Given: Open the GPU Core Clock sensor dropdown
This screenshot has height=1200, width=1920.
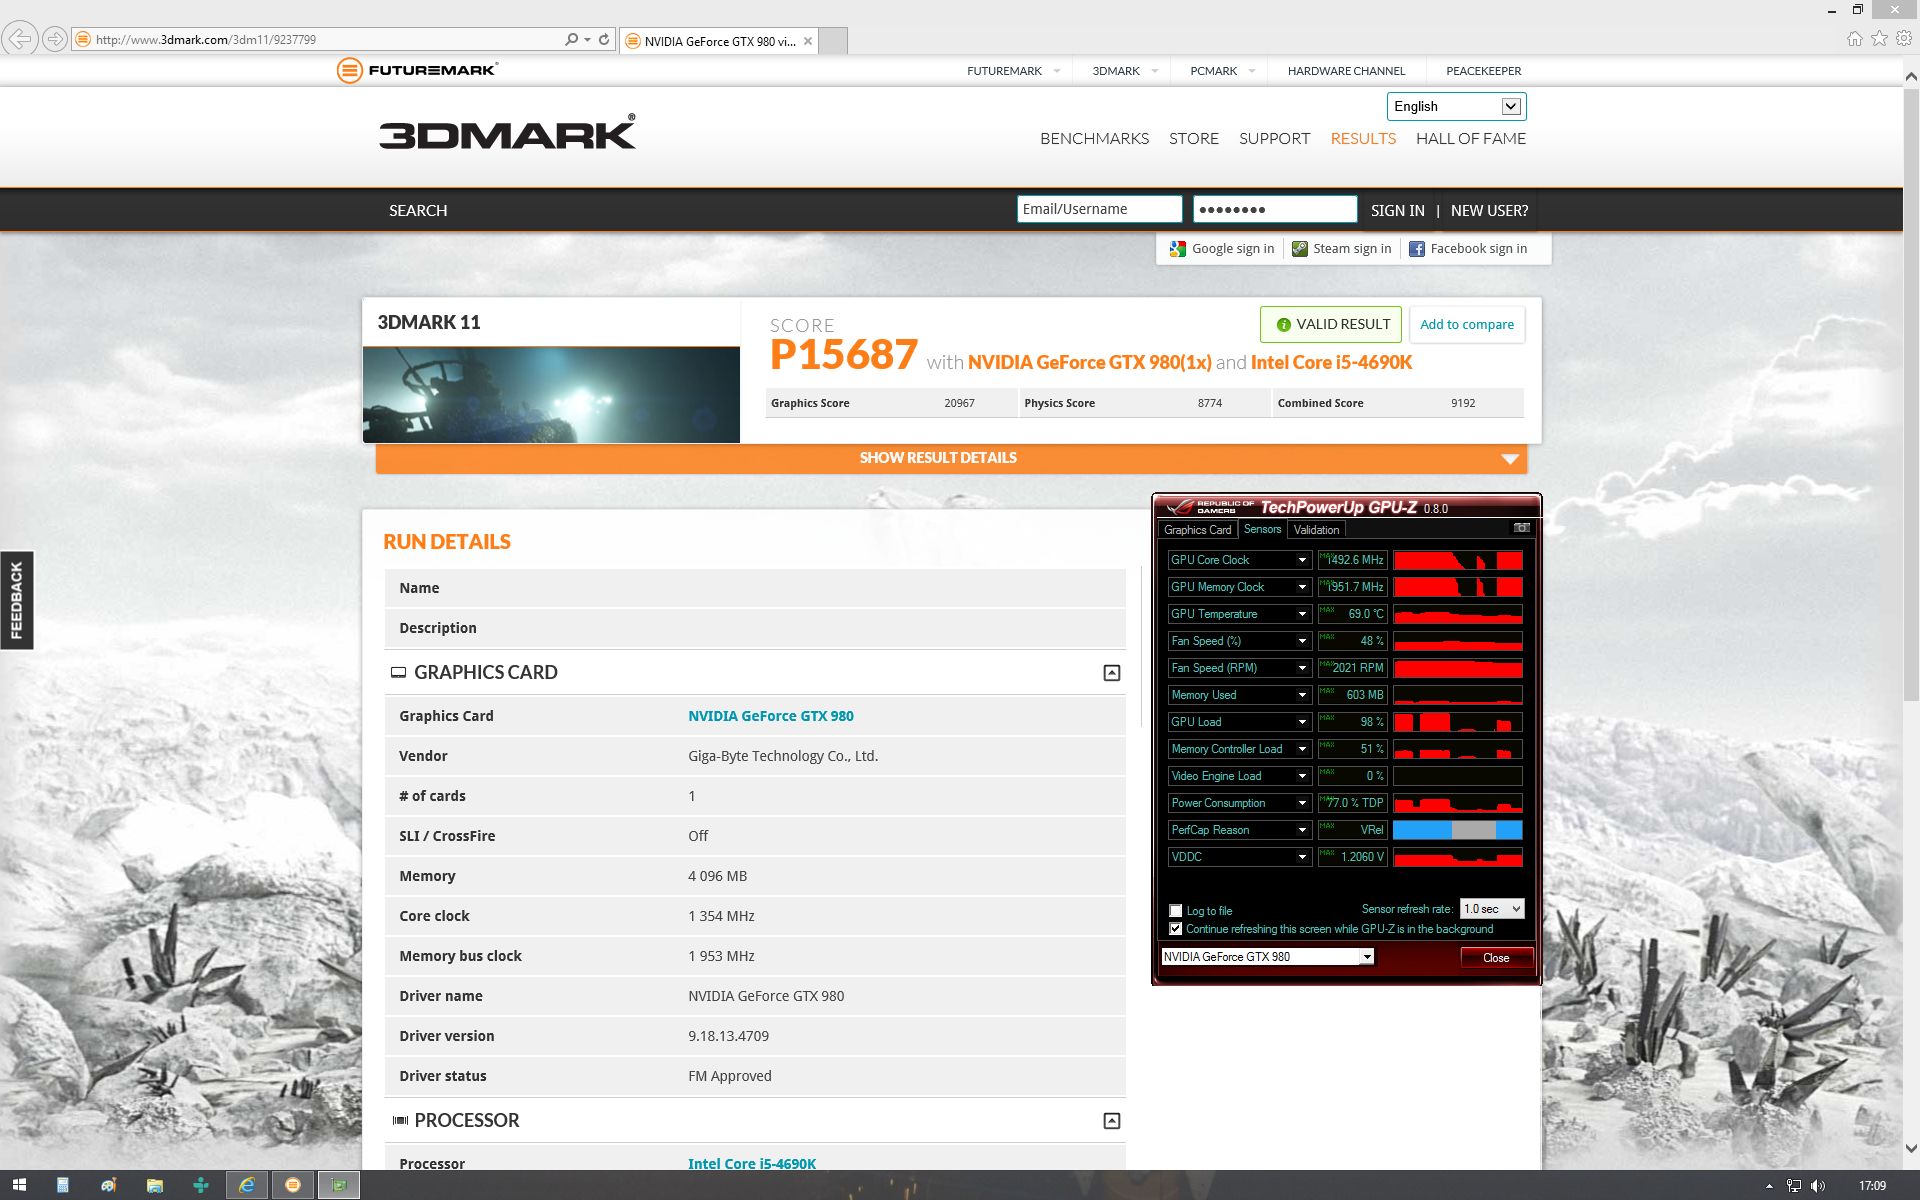Looking at the screenshot, I should (x=1302, y=560).
